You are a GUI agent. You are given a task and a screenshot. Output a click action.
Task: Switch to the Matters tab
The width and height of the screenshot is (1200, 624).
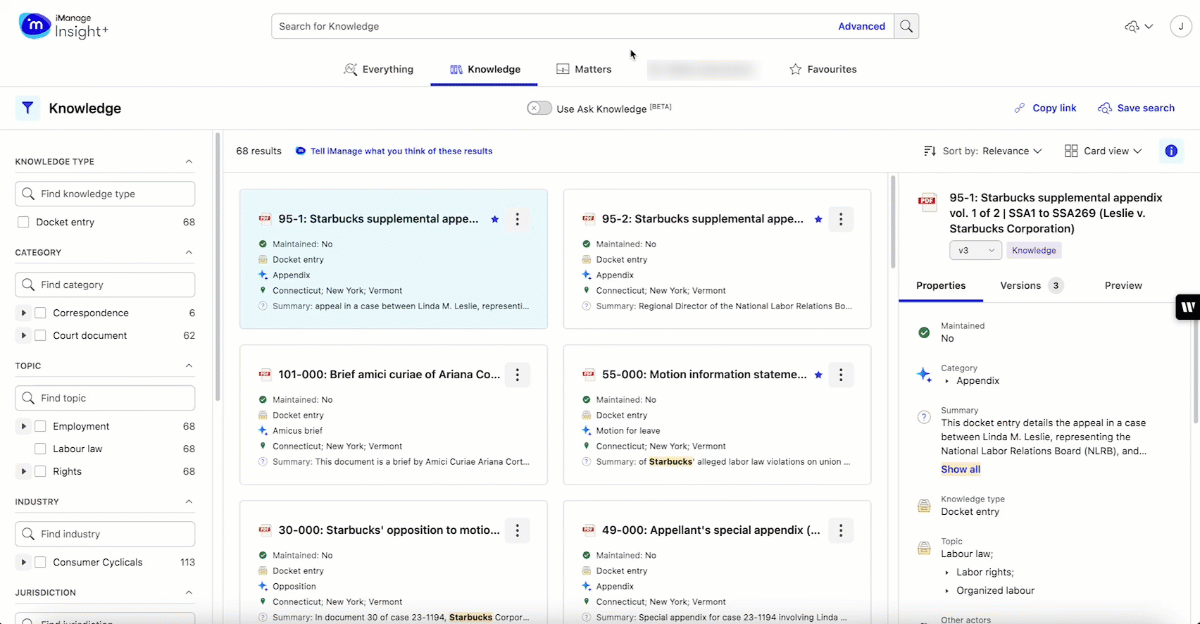point(584,69)
